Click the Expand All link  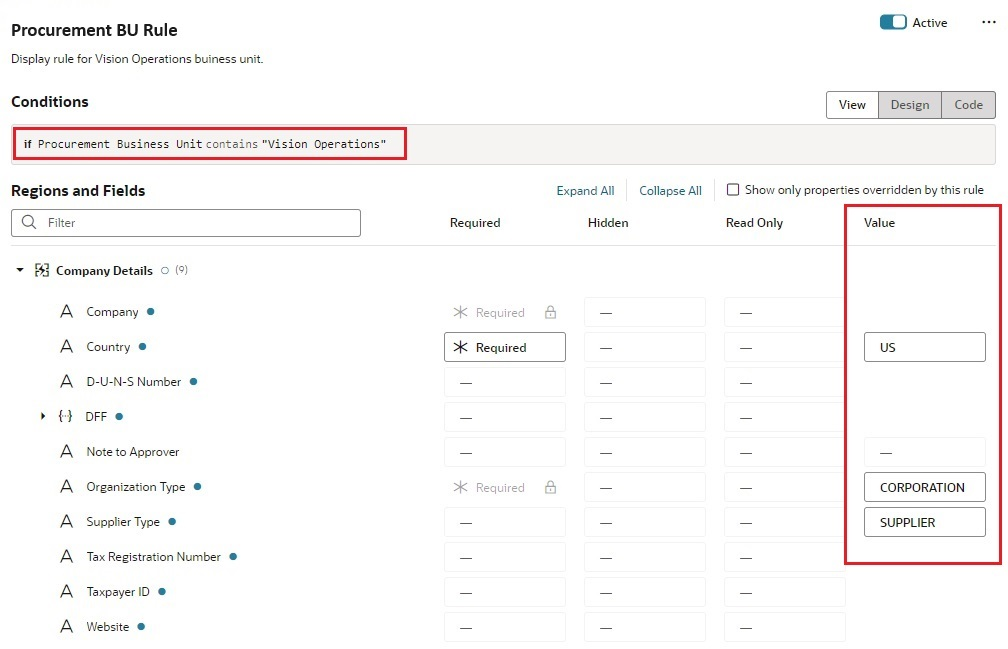click(x=585, y=191)
